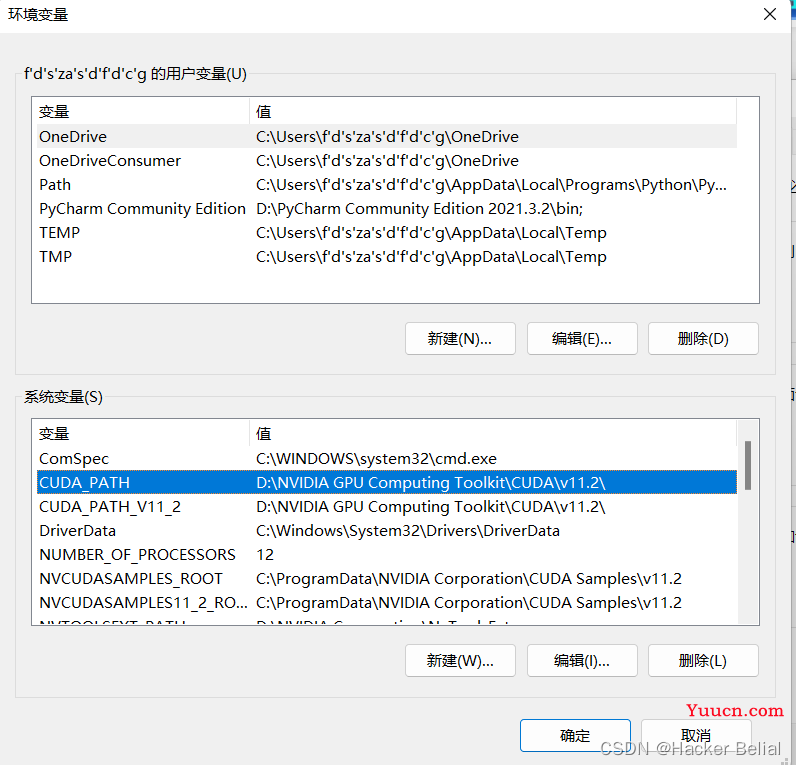
Task: Click the 值 header in user variables
Action: 493,111
